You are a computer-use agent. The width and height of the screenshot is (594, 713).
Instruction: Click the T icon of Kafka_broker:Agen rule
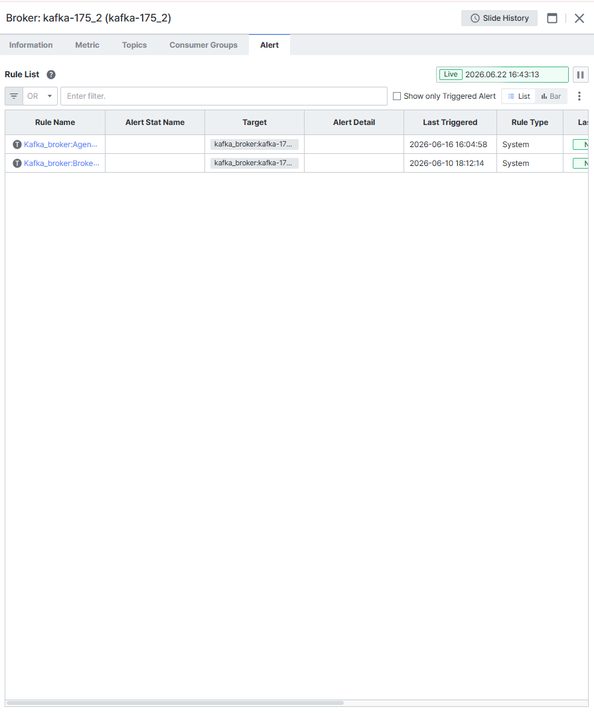click(17, 145)
